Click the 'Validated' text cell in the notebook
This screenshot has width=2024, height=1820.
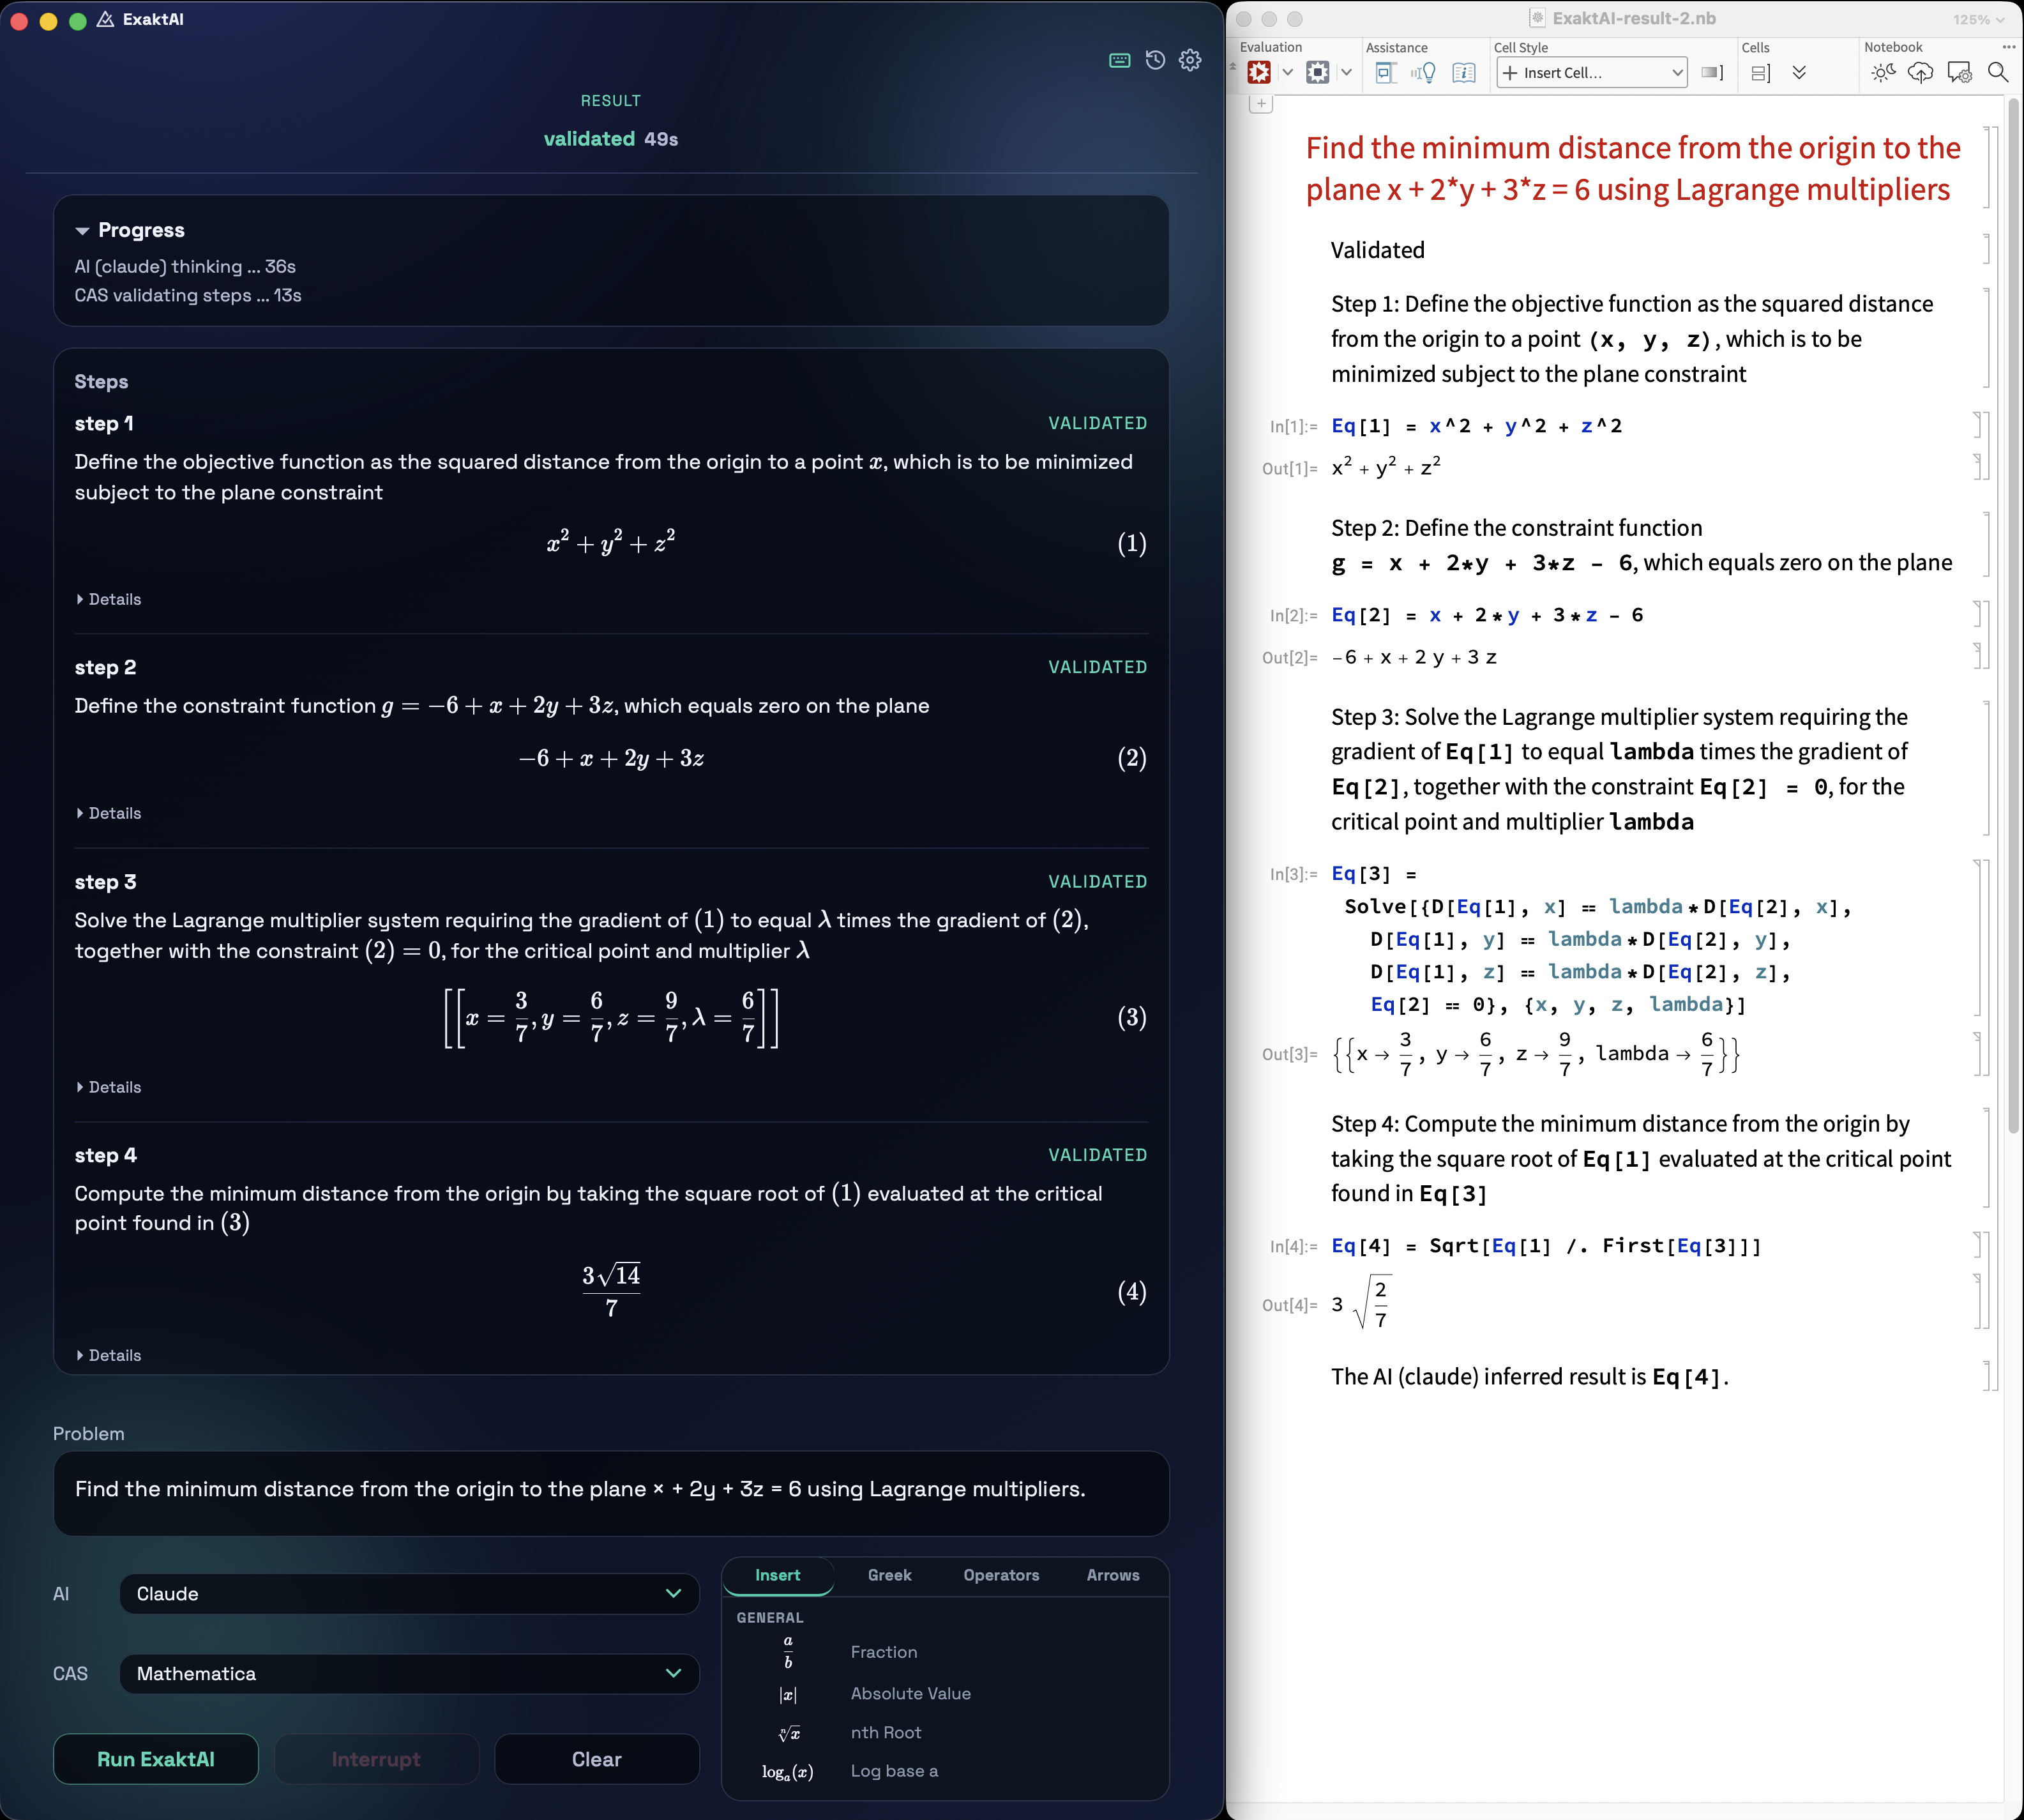point(1377,250)
